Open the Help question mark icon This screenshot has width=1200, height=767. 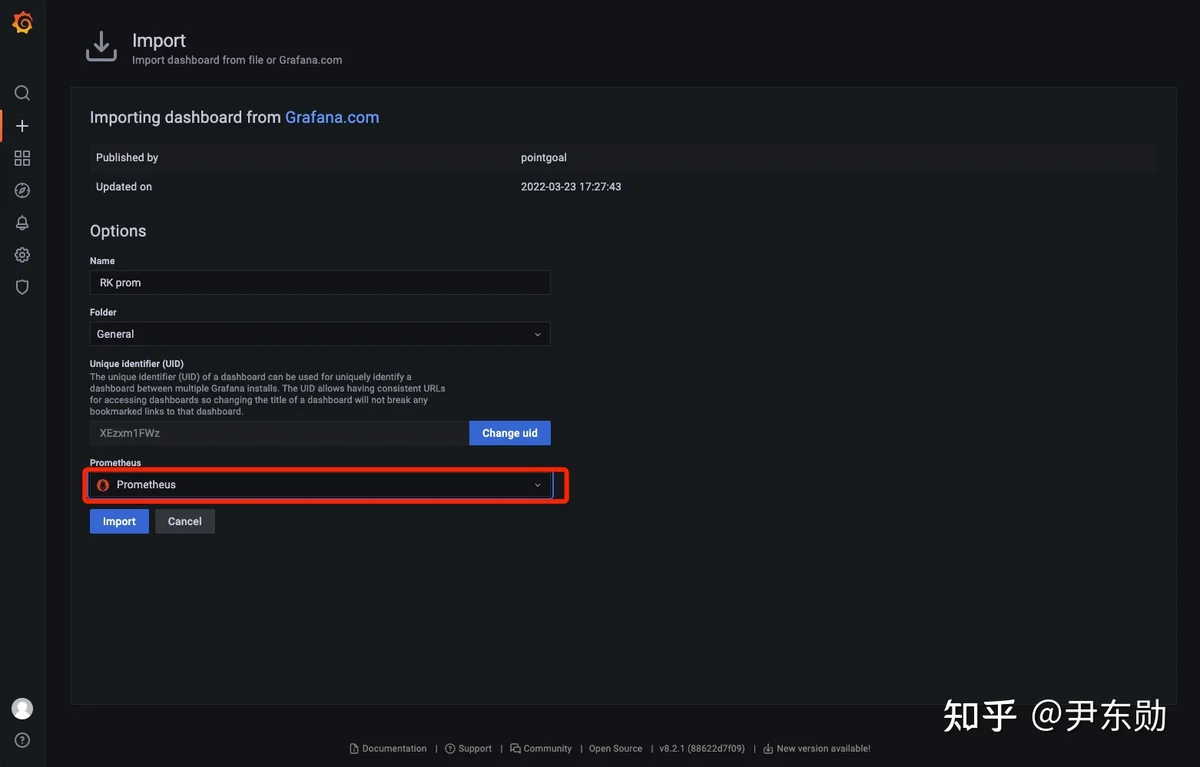(22, 740)
